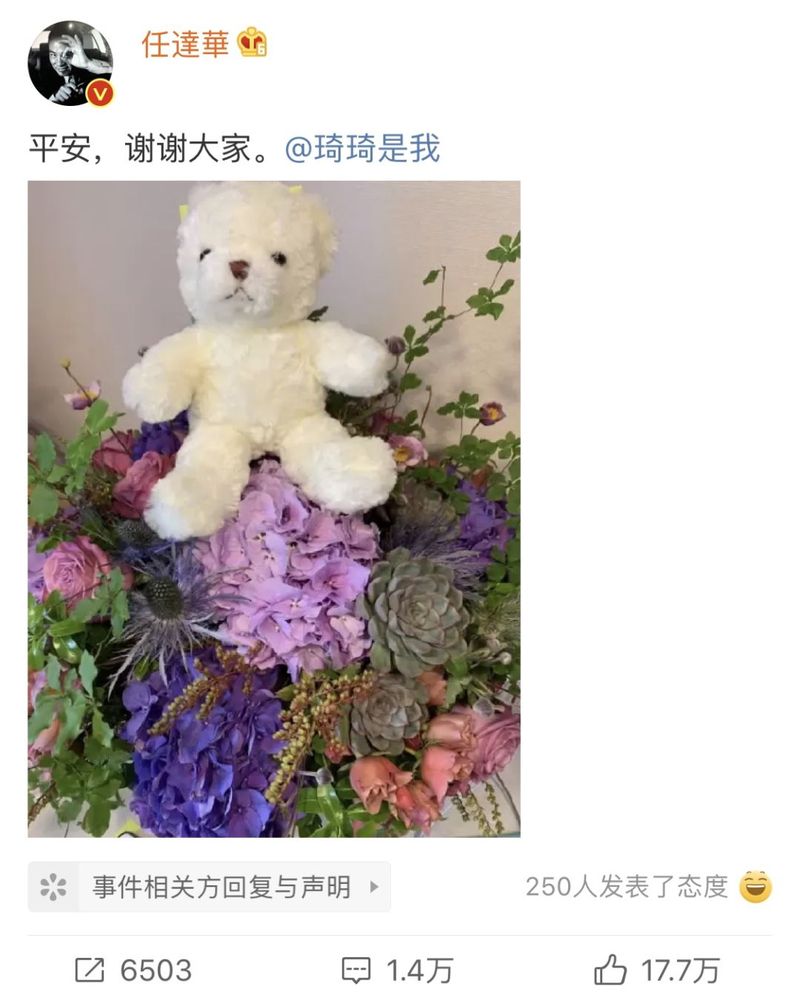Click the repost count 6503
Image resolution: width=800 pixels, height=992 pixels.
pos(156,970)
